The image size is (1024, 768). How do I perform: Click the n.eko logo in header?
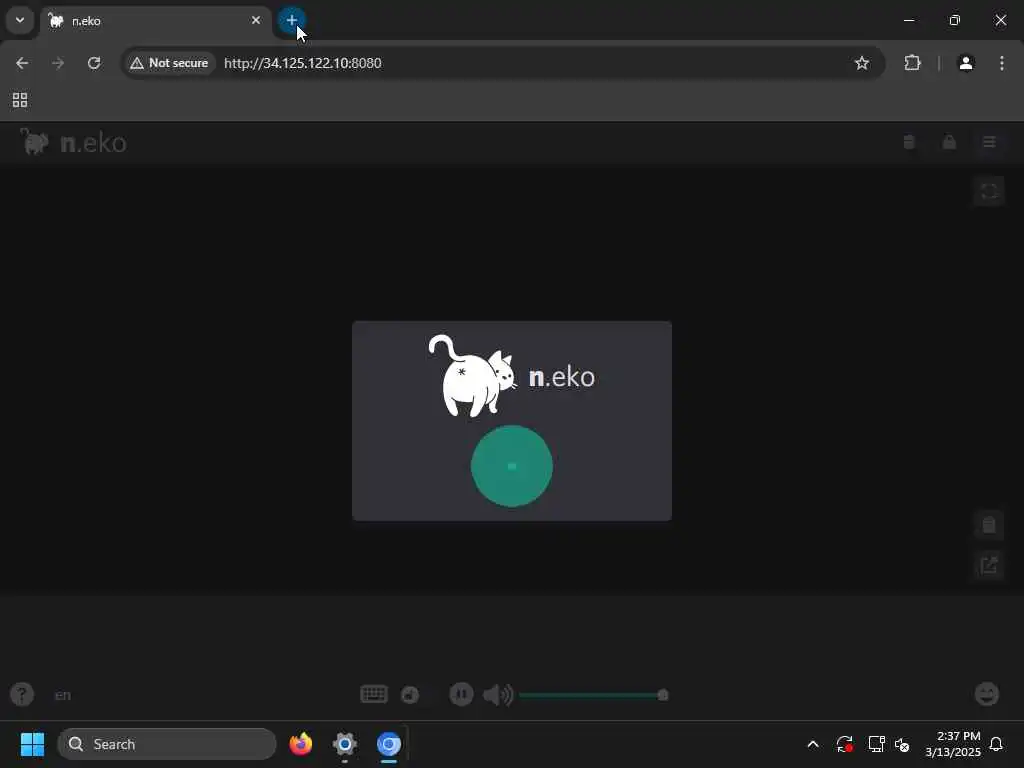tap(73, 142)
